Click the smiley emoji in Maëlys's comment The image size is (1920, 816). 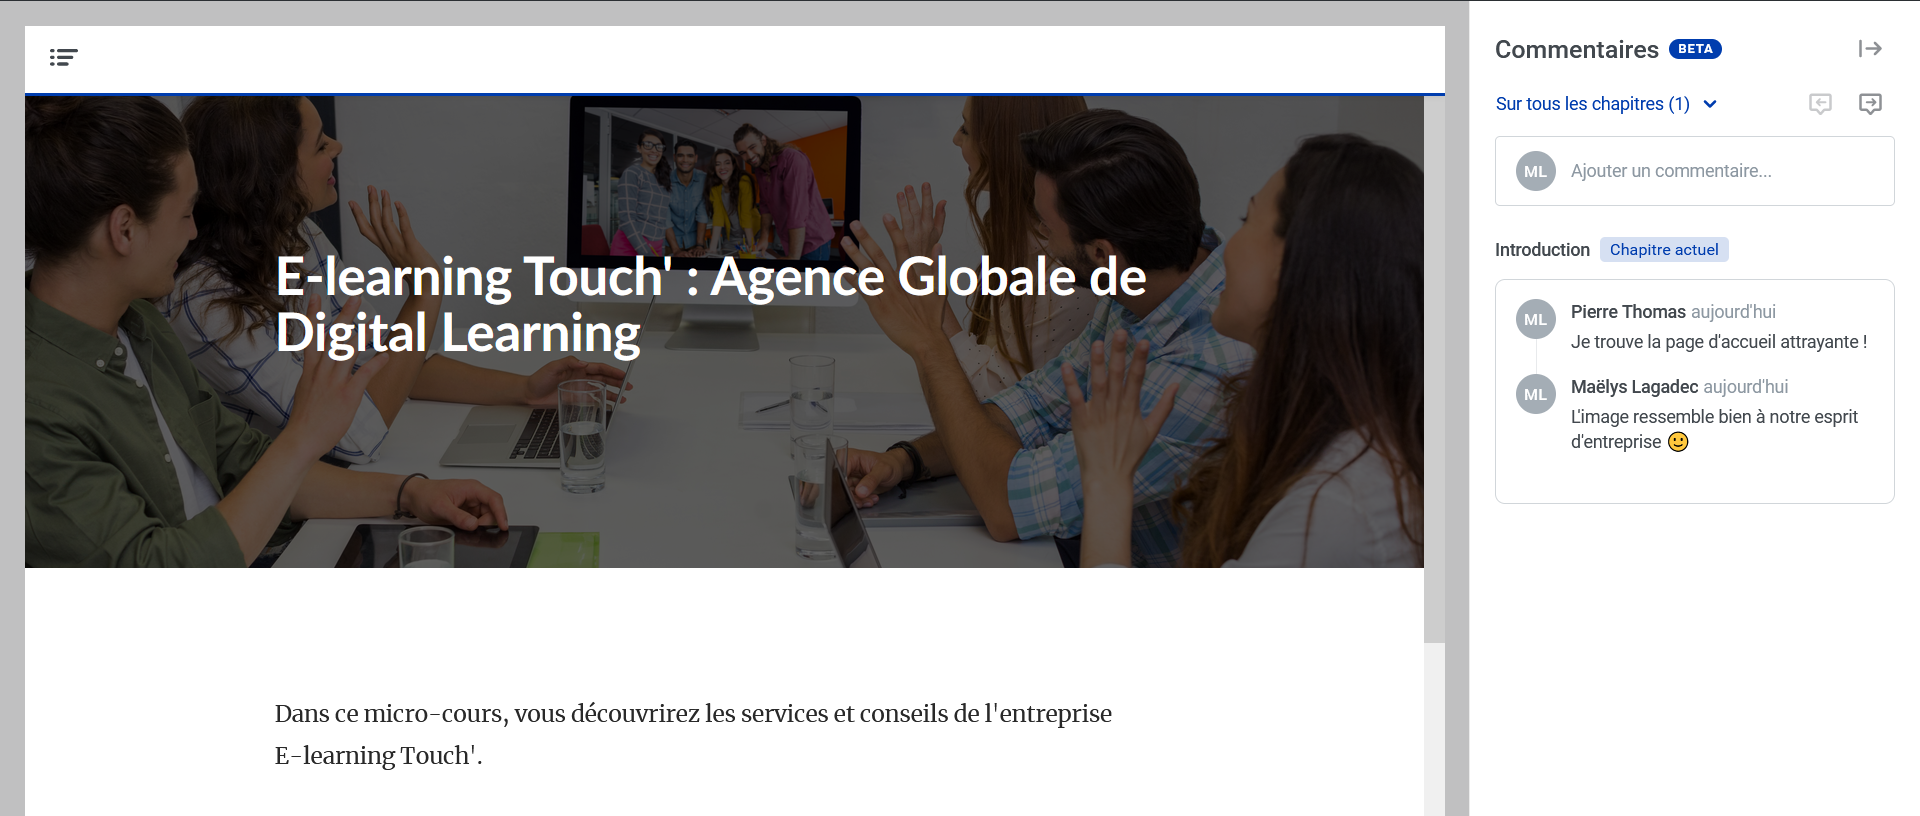pos(1678,442)
